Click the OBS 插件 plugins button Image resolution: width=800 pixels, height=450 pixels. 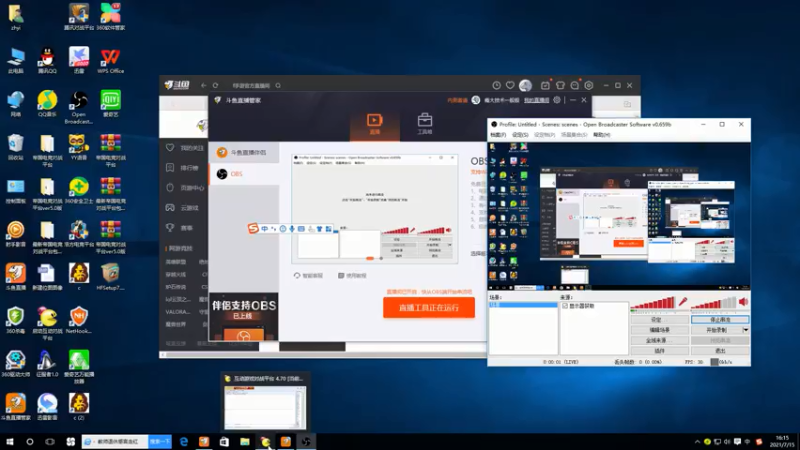point(659,351)
